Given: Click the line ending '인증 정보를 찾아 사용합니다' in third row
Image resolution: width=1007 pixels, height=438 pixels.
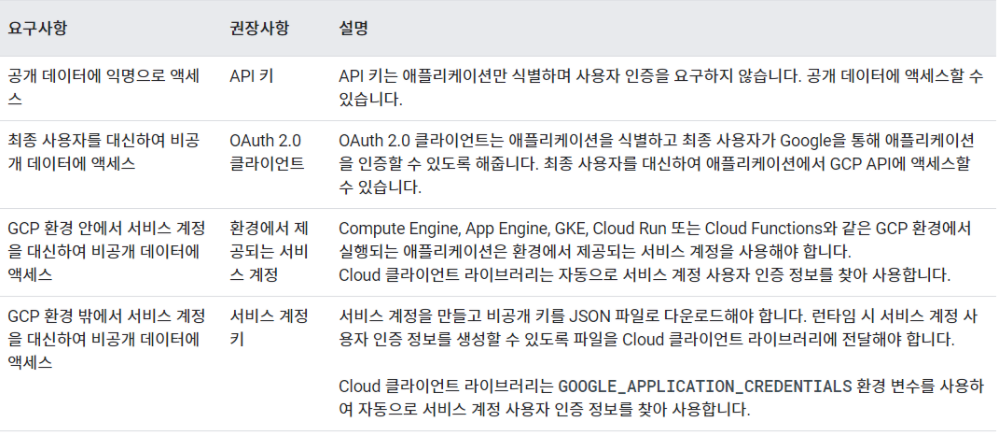Looking at the screenshot, I should click(644, 276).
